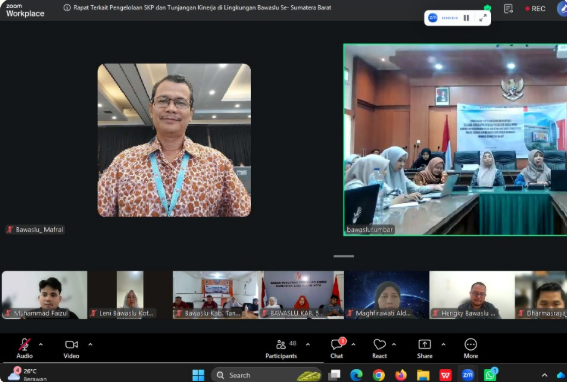Open the notes icon near REC

pyautogui.click(x=508, y=8)
